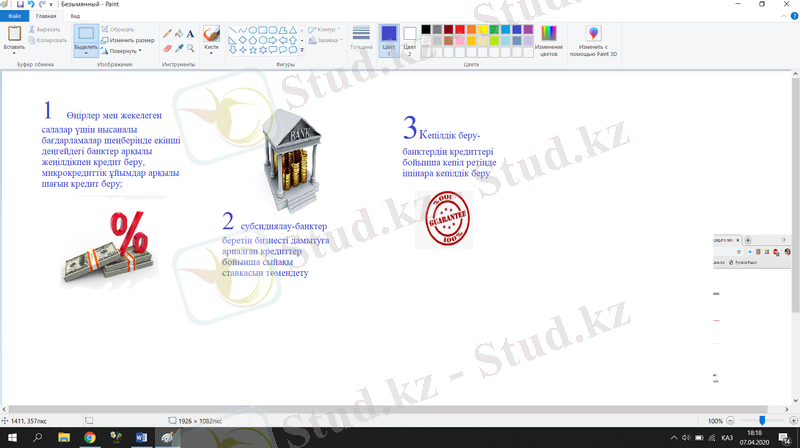The width and height of the screenshot is (800, 448).
Task: Choose the Right triangle shape
Action: tap(233, 40)
